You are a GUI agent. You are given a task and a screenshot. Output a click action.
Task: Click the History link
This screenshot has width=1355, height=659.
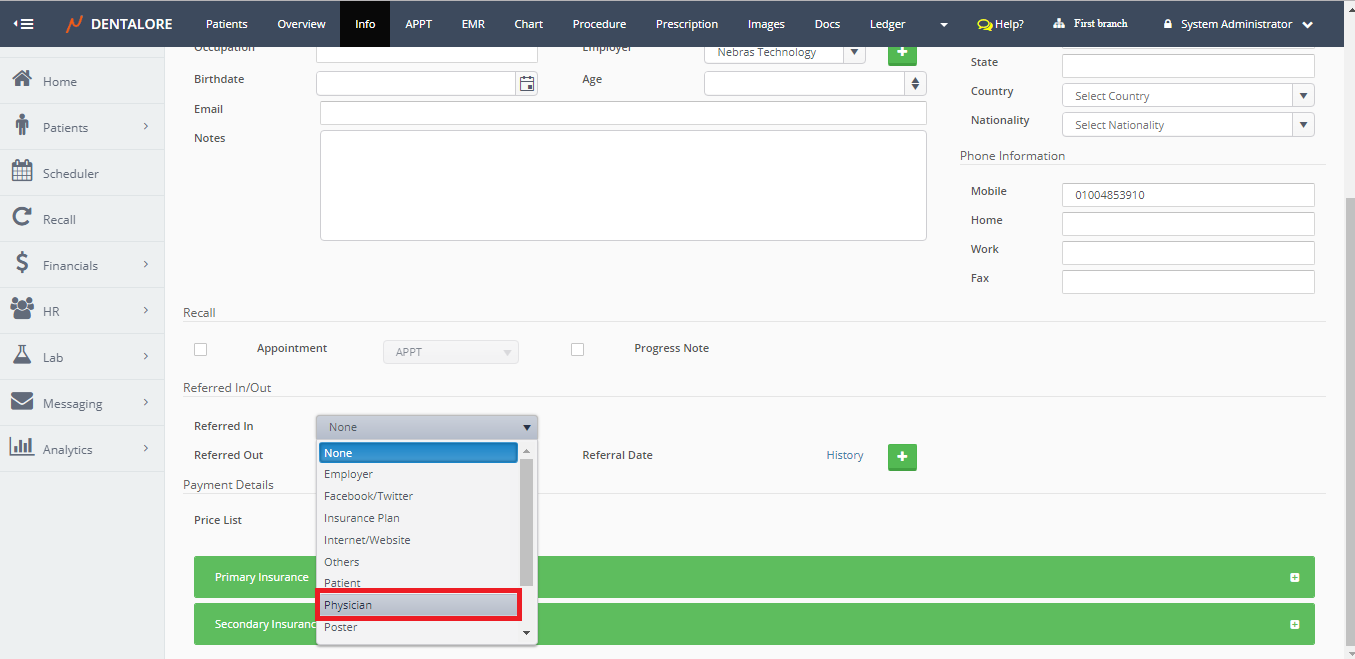tap(844, 455)
